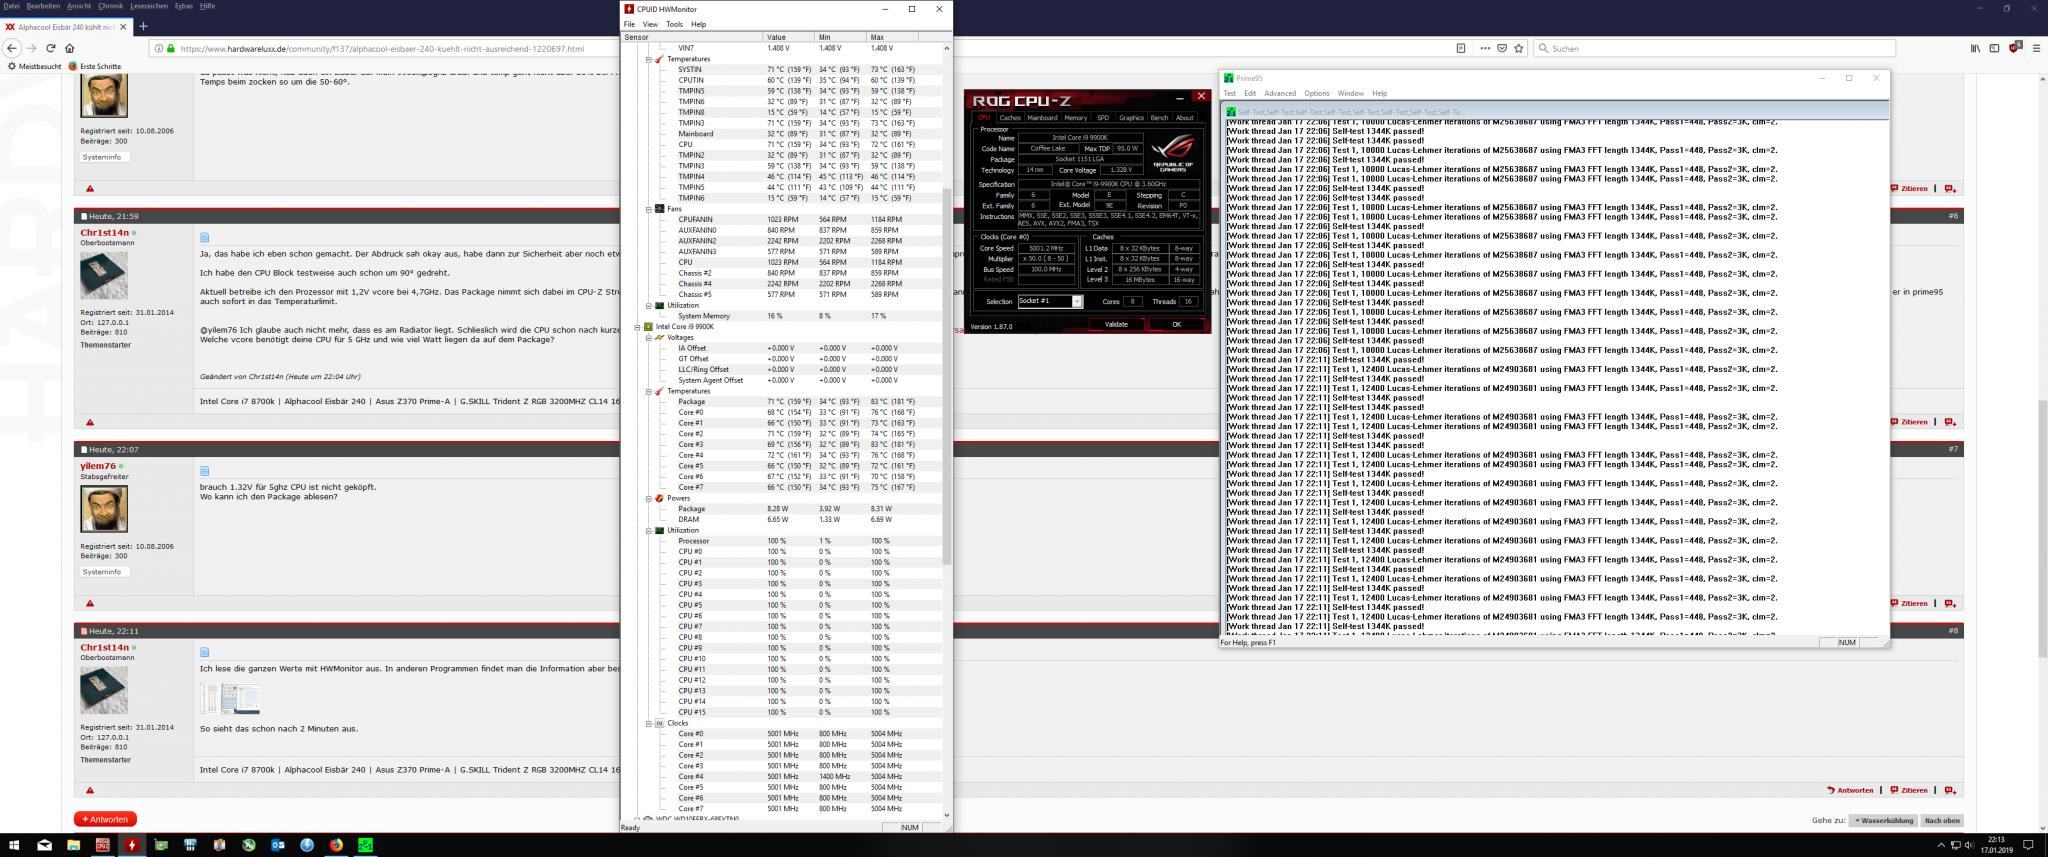Image resolution: width=2048 pixels, height=857 pixels.
Task: Open Chr1st14n profile in post #8
Action: point(105,647)
